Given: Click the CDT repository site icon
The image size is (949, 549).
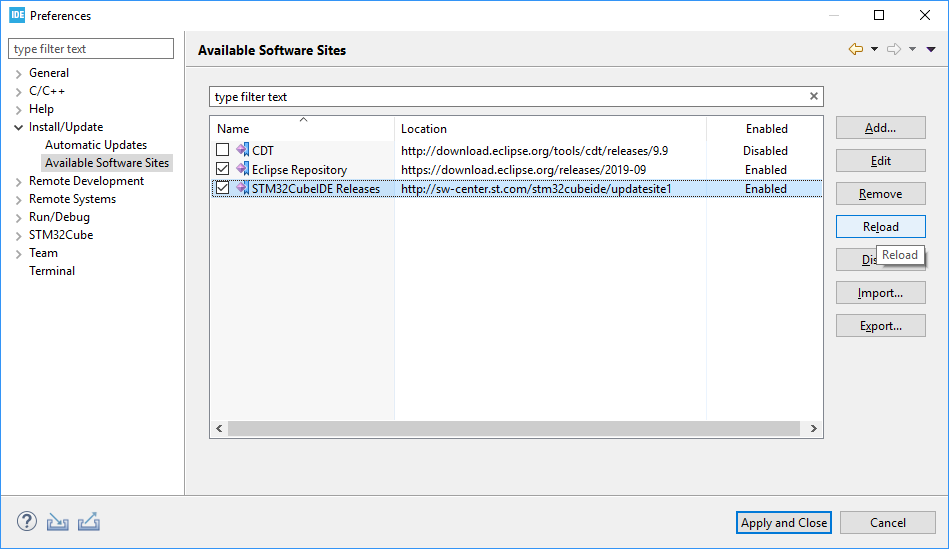Looking at the screenshot, I should click(242, 150).
